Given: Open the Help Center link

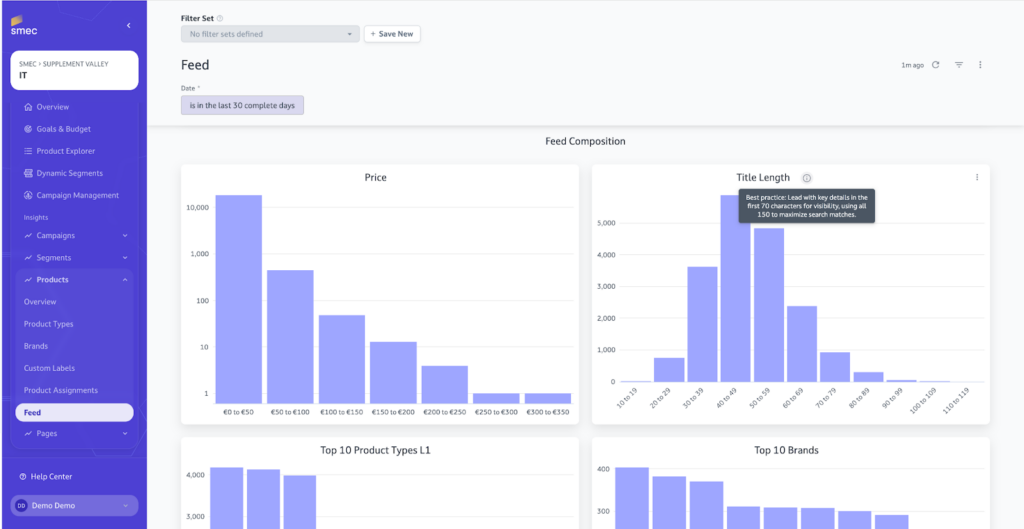Looking at the screenshot, I should click(x=52, y=477).
